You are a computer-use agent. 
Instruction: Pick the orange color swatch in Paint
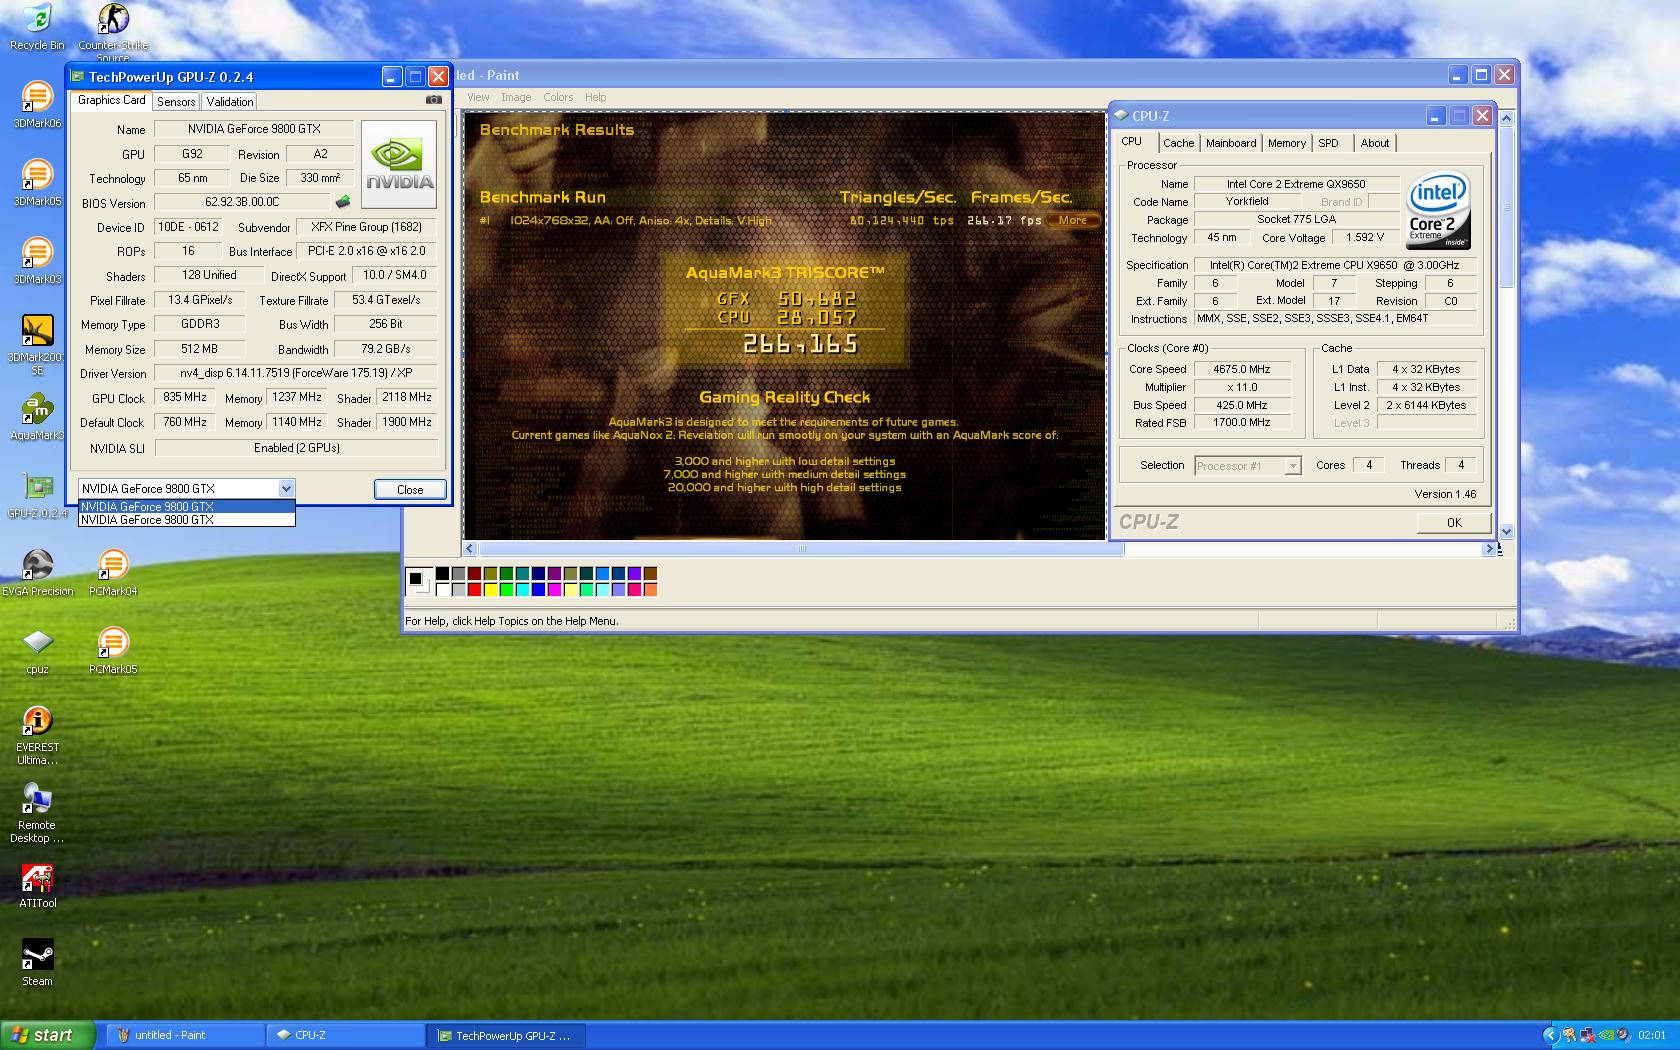651,590
